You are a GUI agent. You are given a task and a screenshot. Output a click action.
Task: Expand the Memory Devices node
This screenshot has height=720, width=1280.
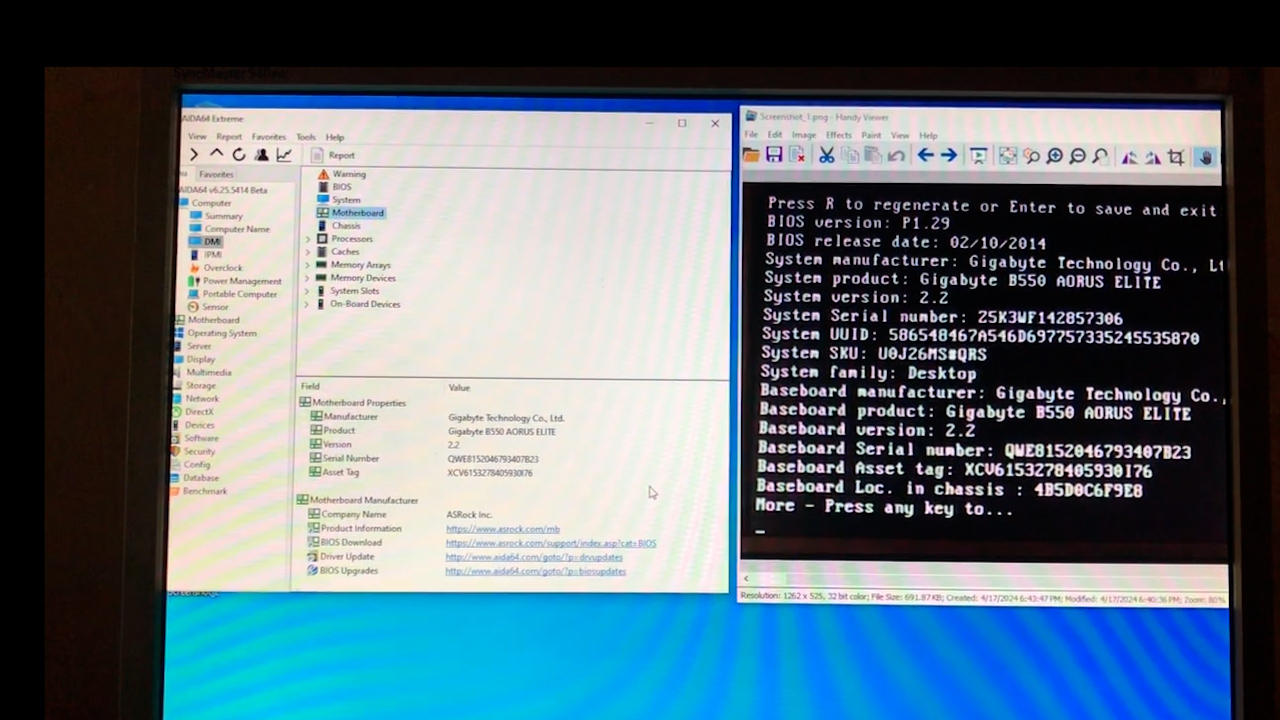[x=308, y=278]
